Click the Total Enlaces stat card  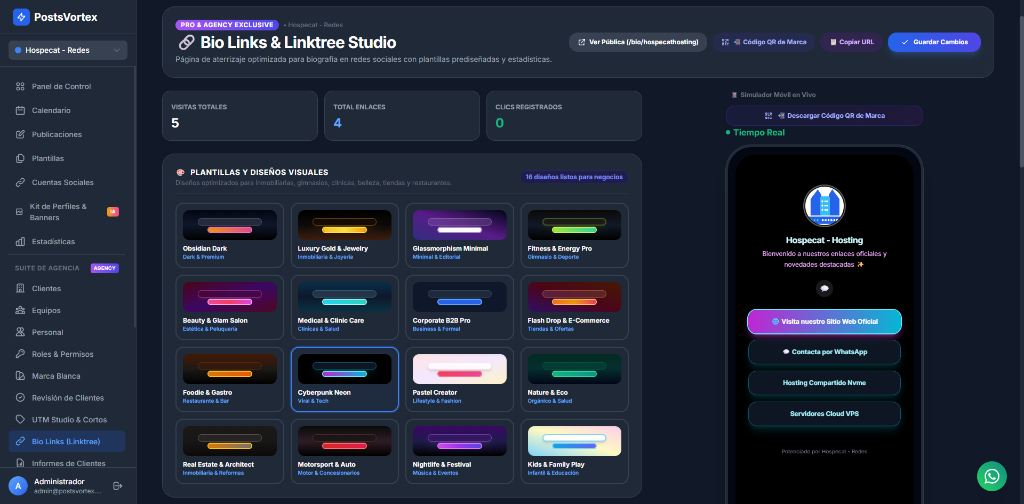[402, 116]
